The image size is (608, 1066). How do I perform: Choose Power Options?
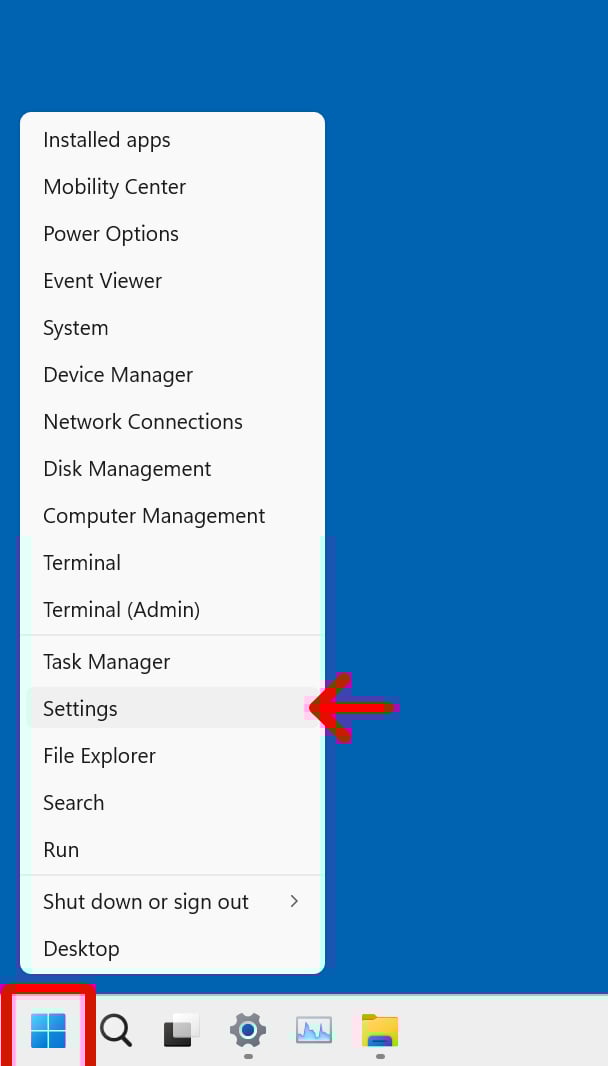(x=111, y=234)
